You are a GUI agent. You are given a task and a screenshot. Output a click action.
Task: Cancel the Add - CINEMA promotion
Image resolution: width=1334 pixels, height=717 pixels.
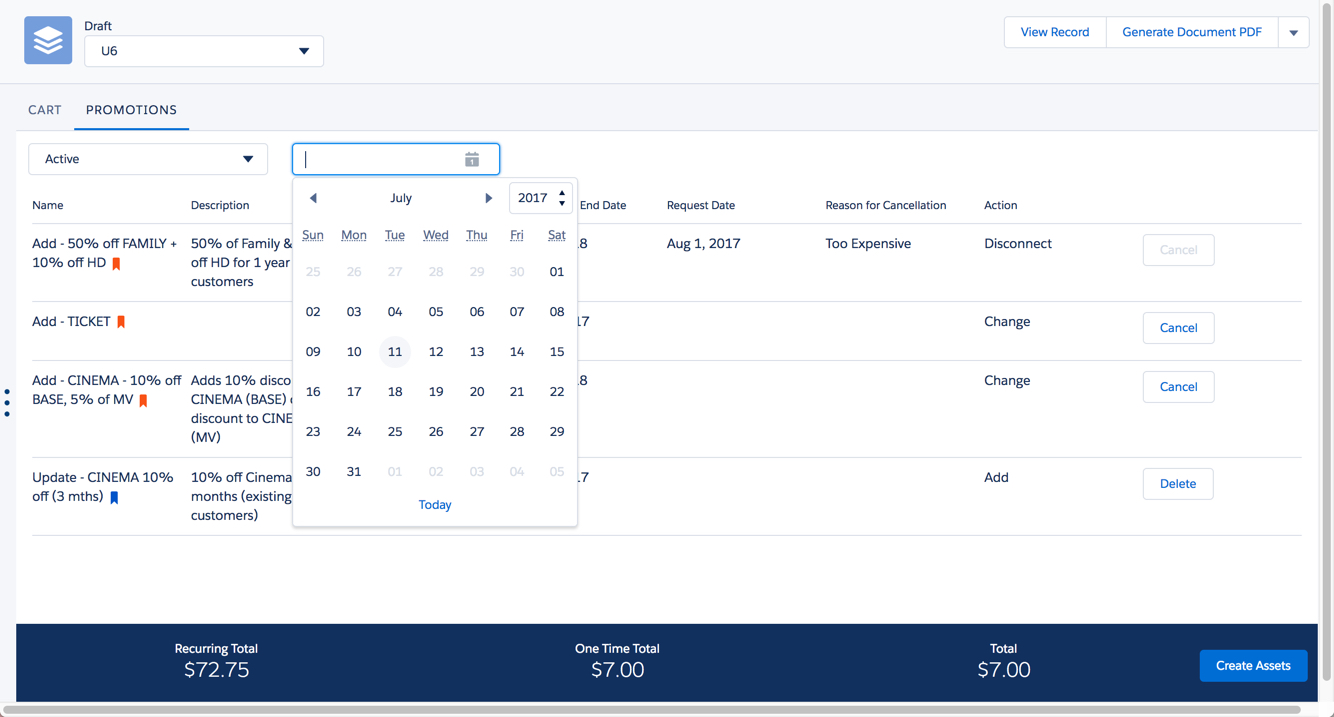[1178, 387]
